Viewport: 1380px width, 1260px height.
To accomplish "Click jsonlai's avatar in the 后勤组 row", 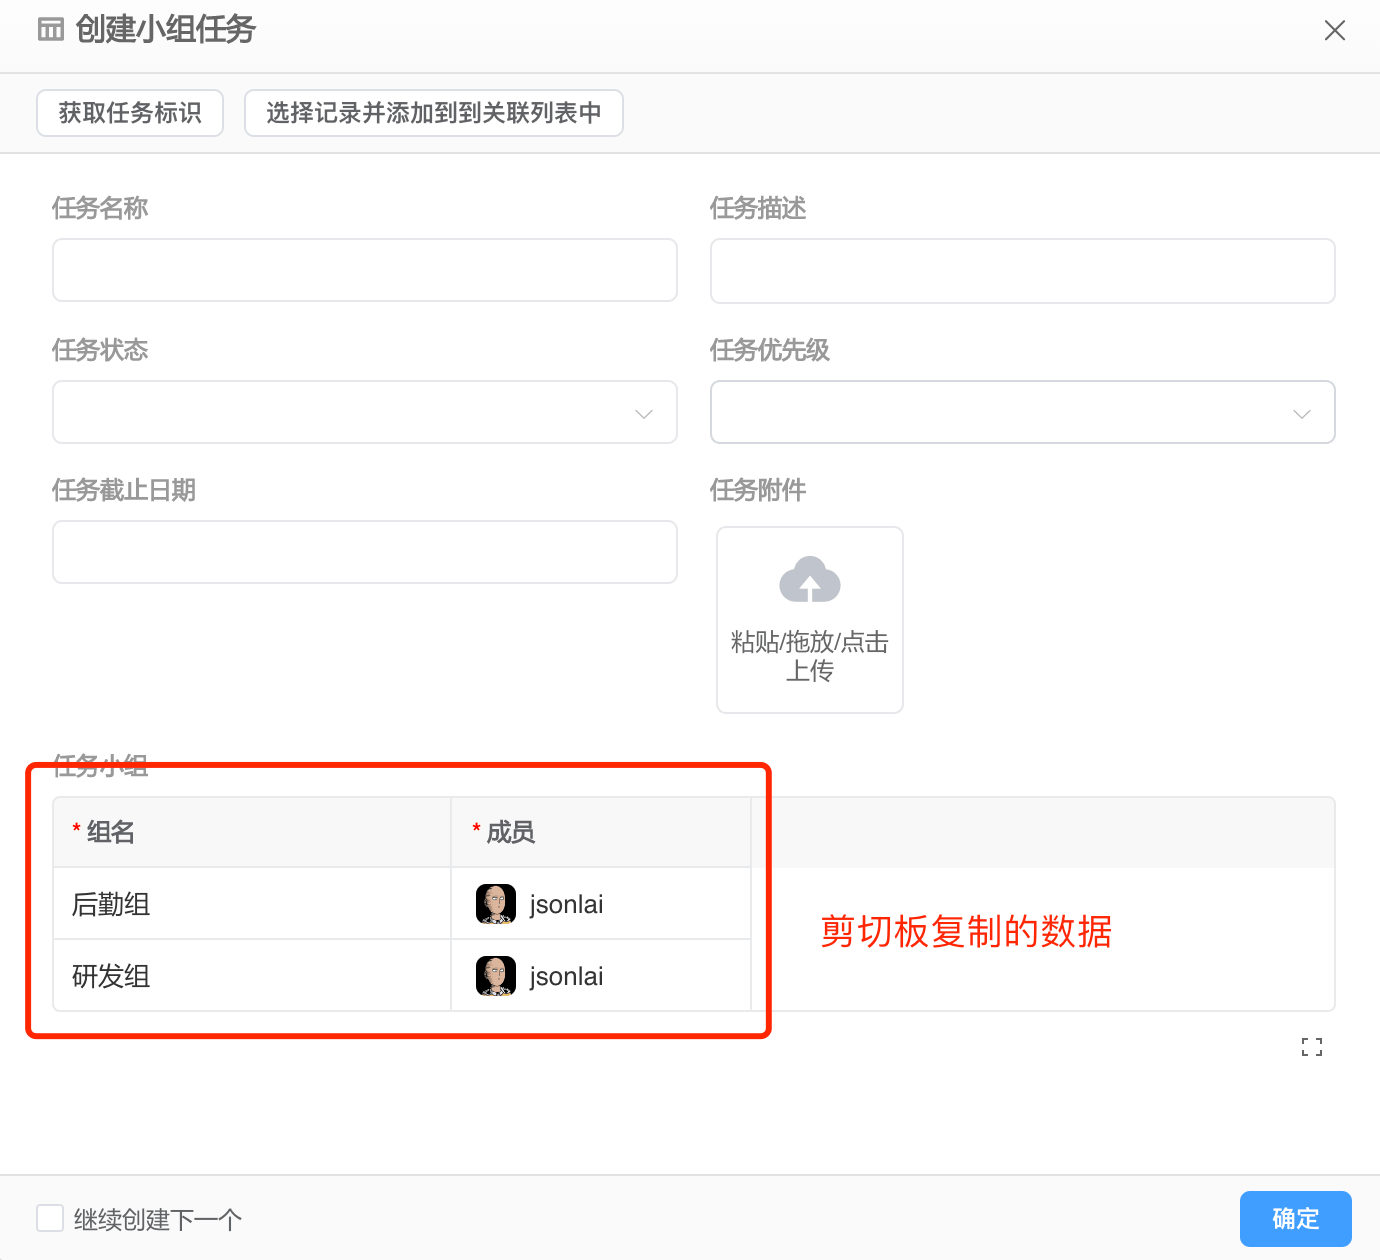I will coord(494,903).
